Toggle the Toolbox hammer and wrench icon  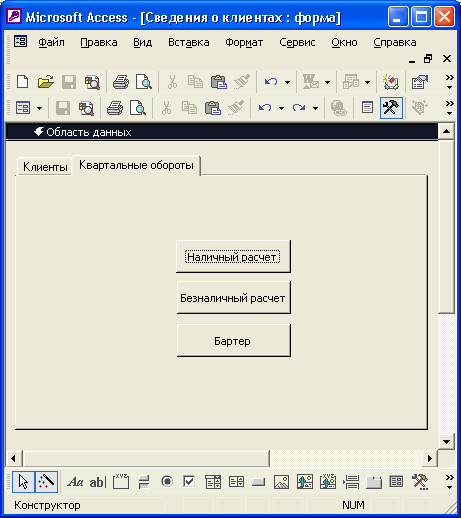click(x=391, y=108)
